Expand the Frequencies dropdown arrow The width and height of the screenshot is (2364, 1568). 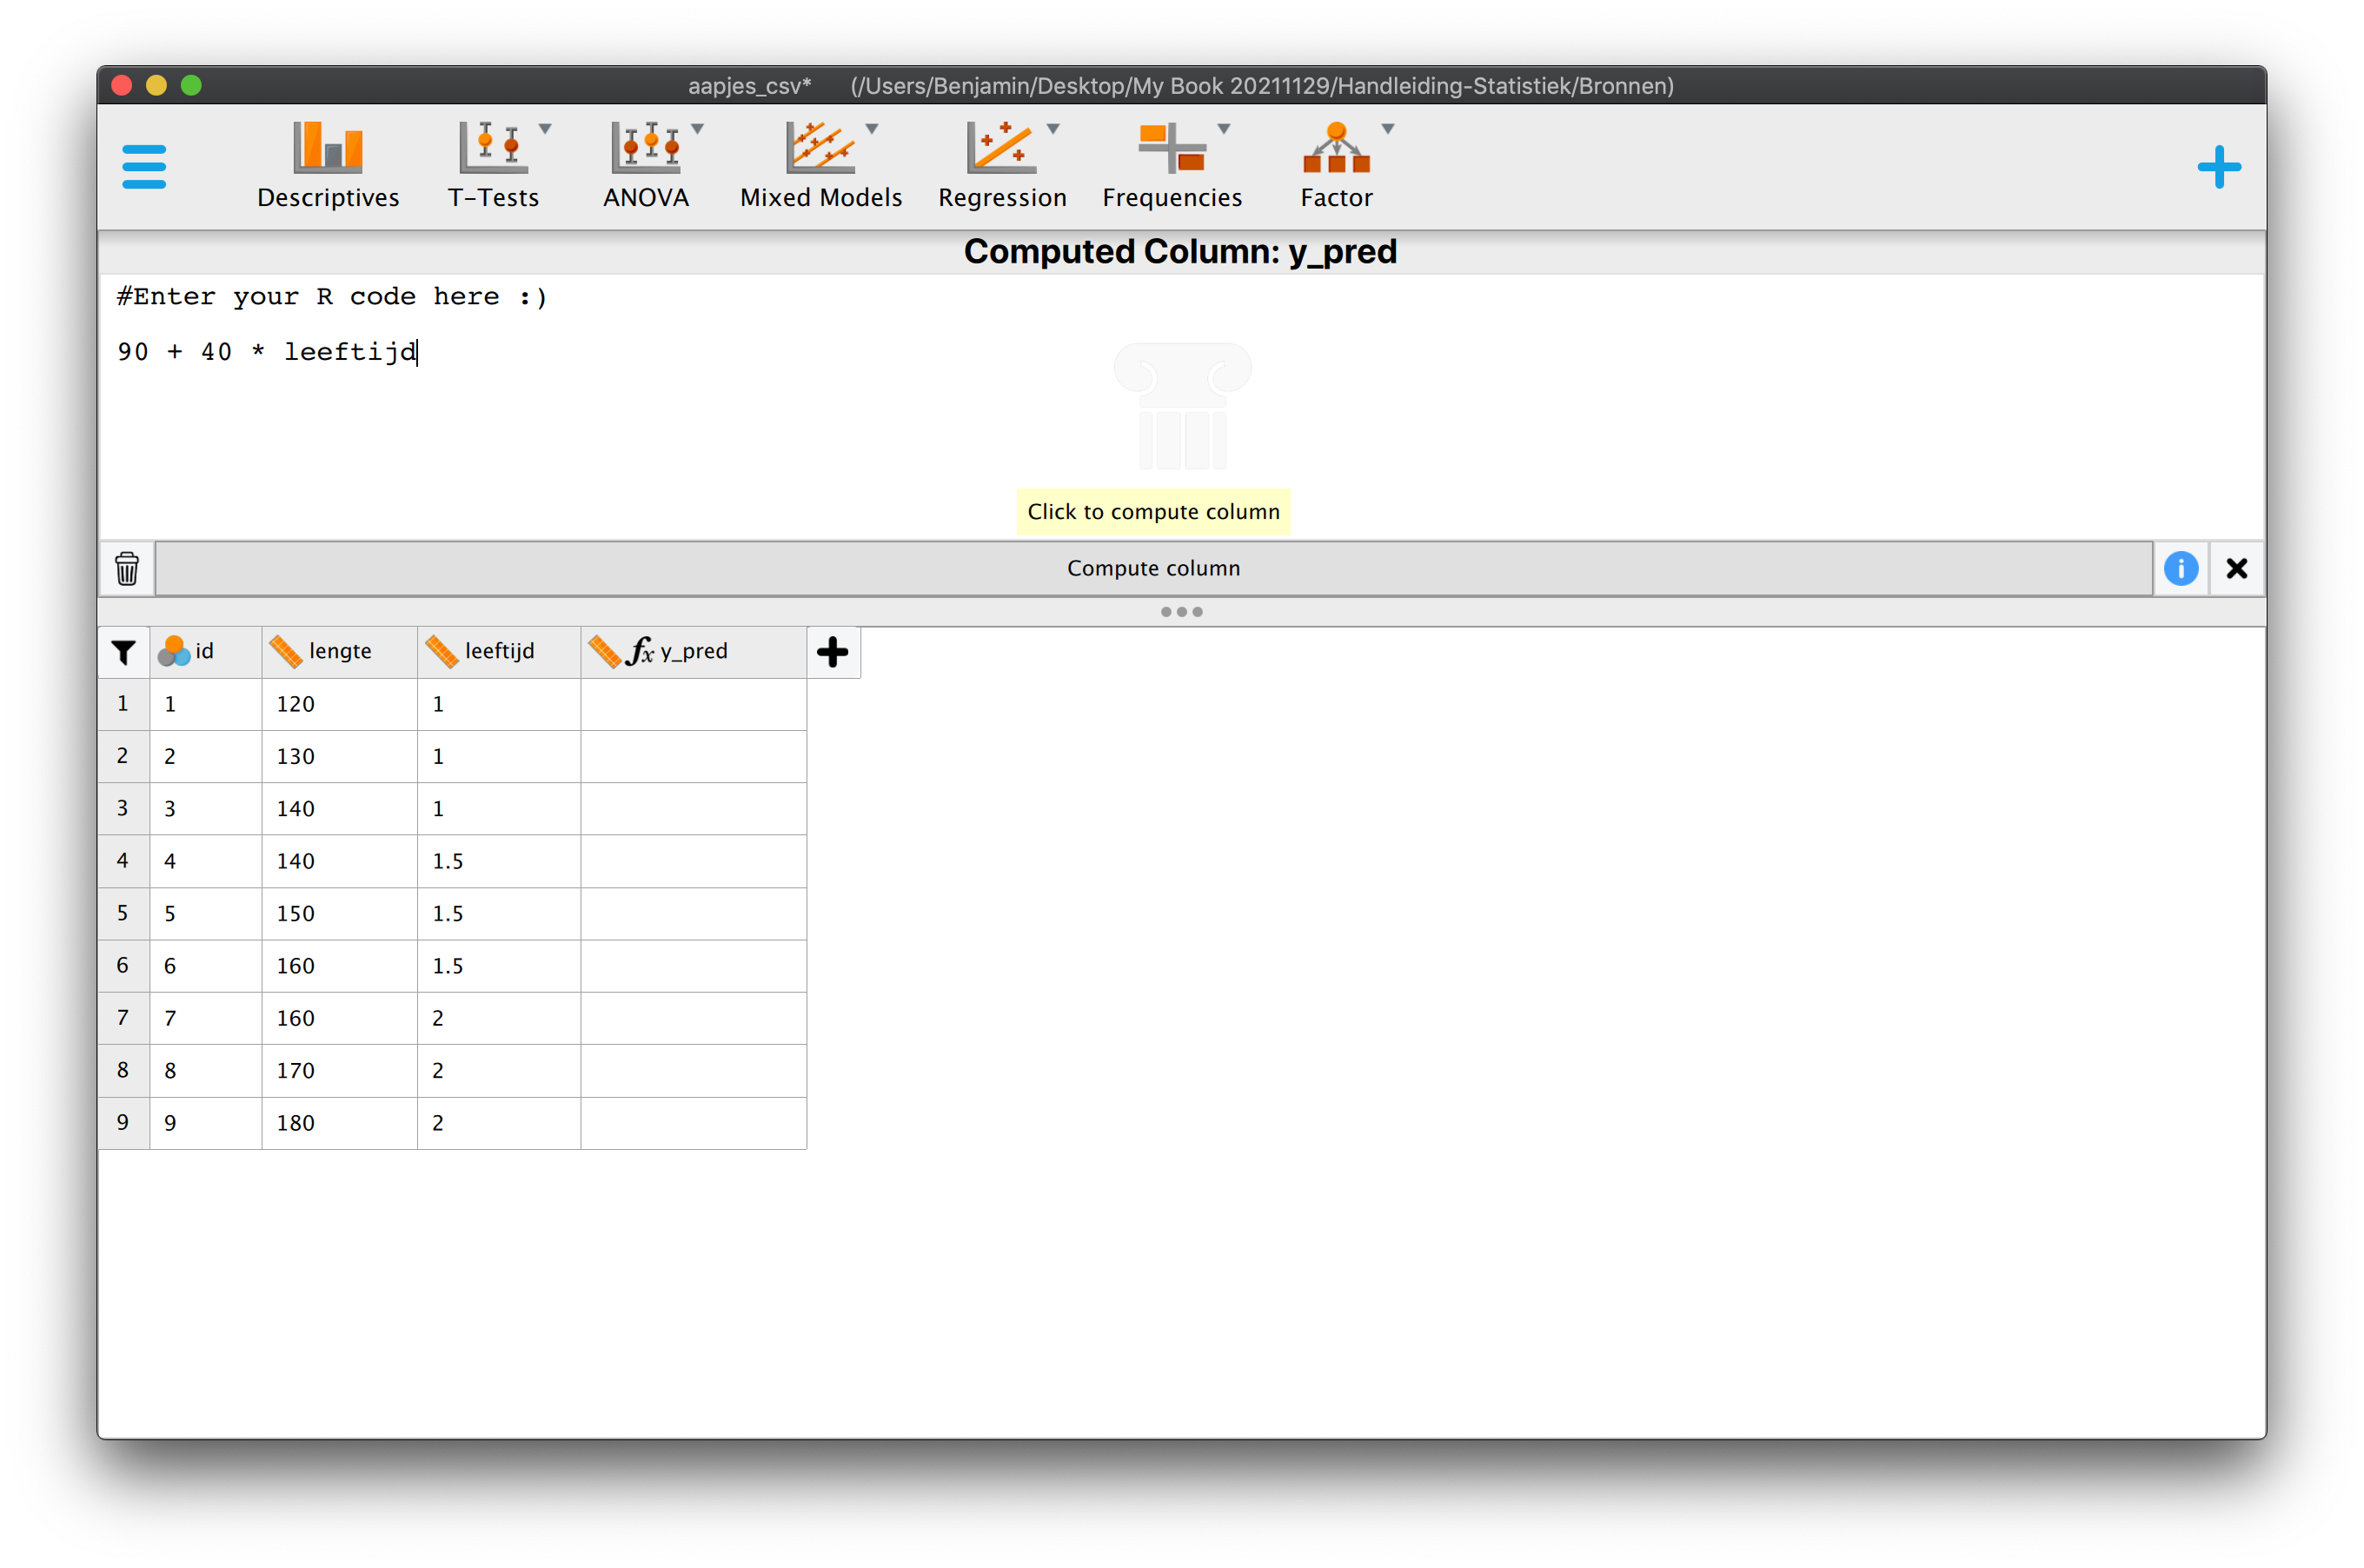pos(1223,129)
